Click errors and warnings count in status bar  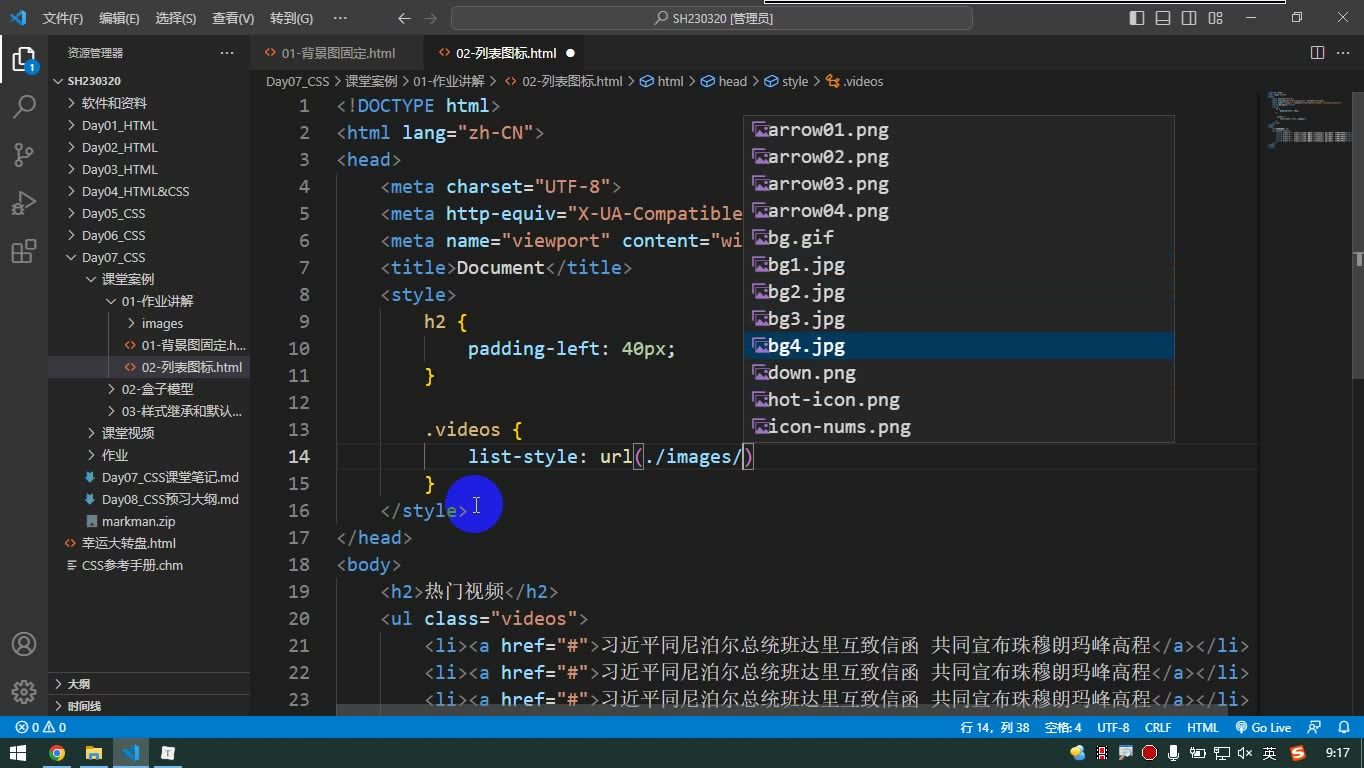(41, 728)
